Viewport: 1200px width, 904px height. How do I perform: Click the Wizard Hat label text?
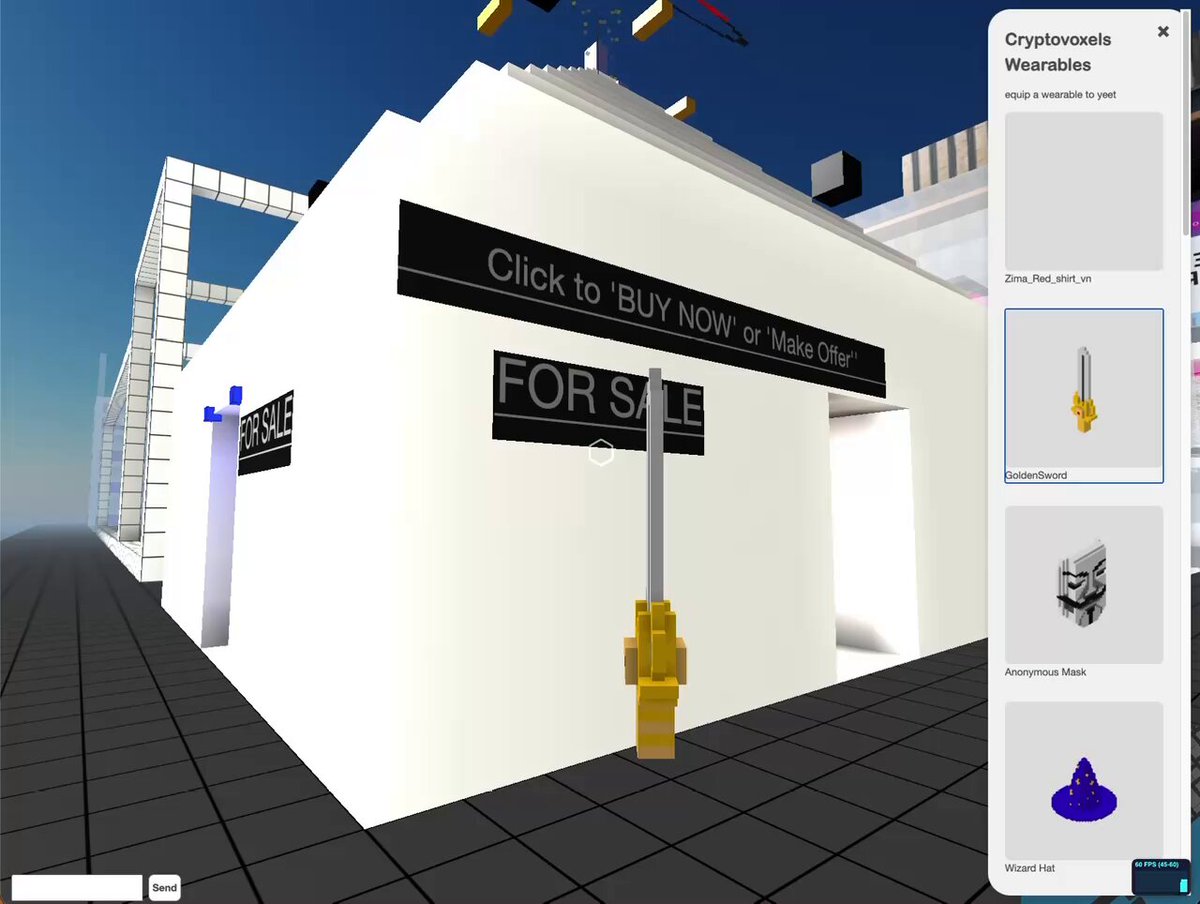coord(1030,868)
